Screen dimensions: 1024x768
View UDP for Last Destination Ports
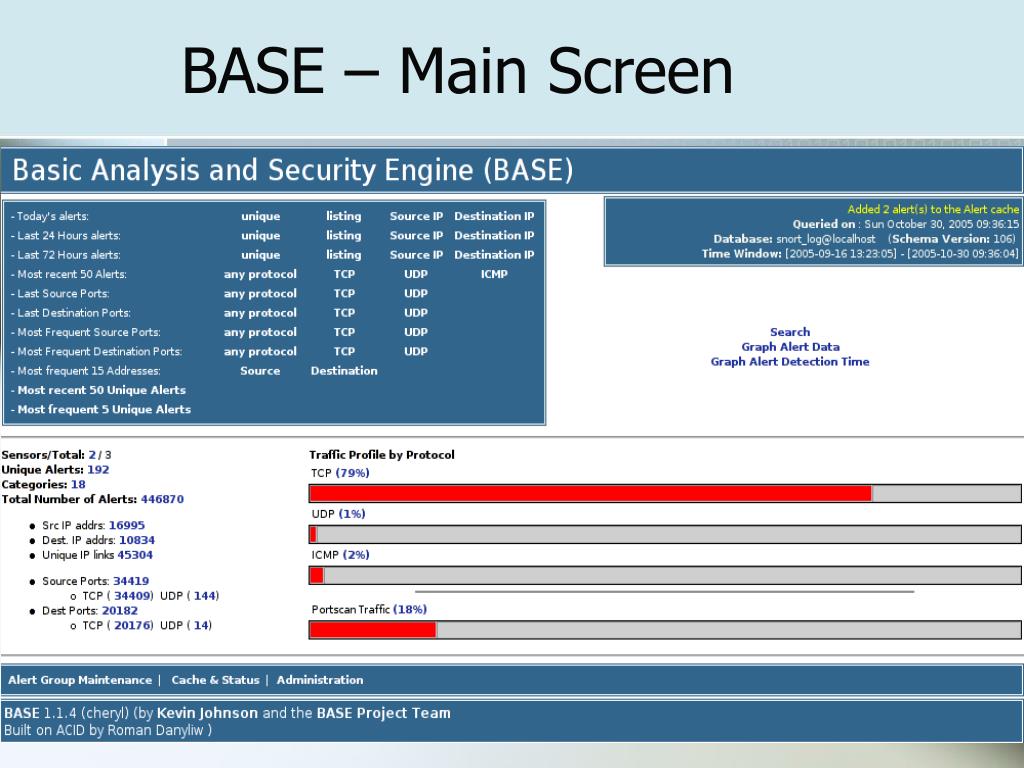point(416,313)
